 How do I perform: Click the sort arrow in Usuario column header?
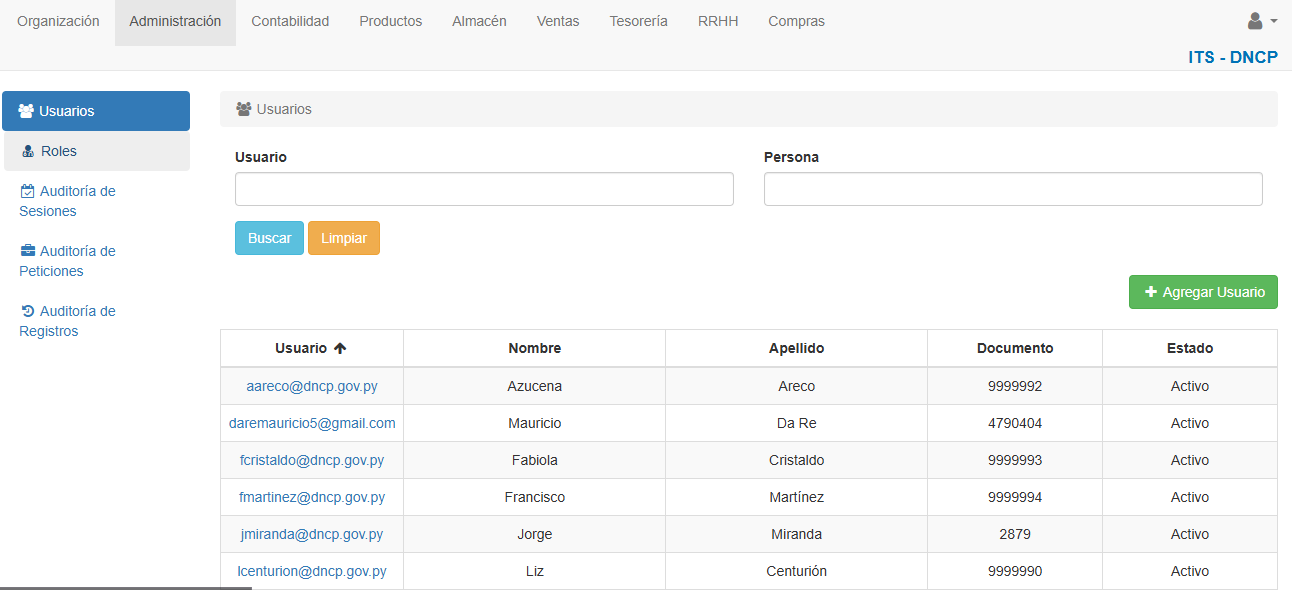coord(340,349)
